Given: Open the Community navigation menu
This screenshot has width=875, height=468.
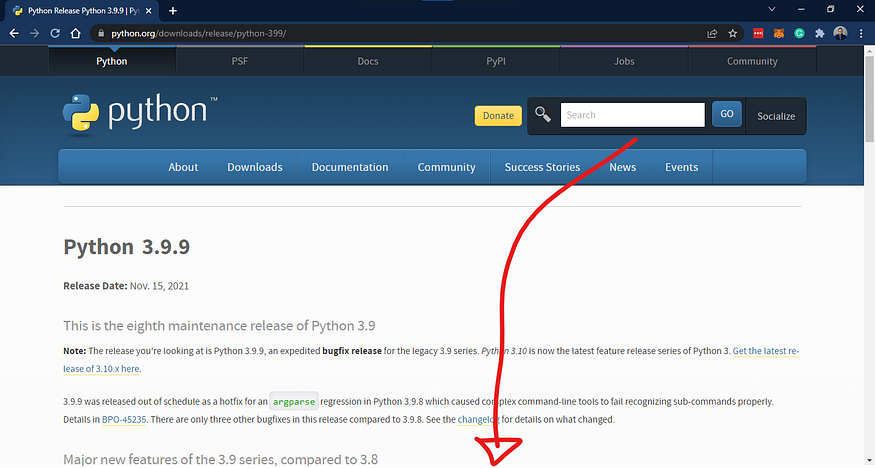Looking at the screenshot, I should 446,167.
